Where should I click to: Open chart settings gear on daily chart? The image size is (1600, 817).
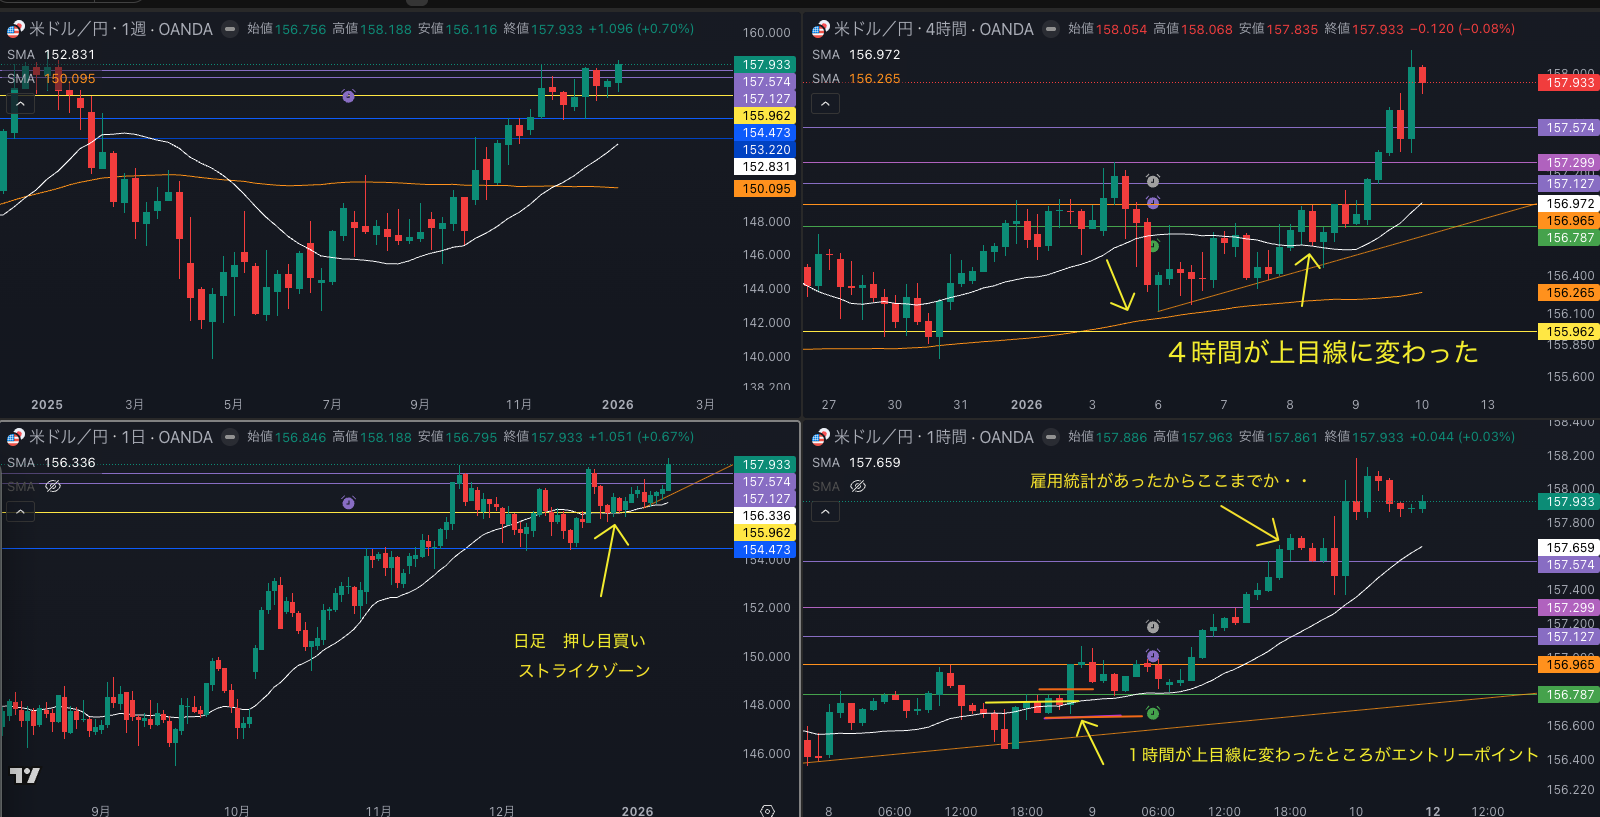[x=767, y=810]
